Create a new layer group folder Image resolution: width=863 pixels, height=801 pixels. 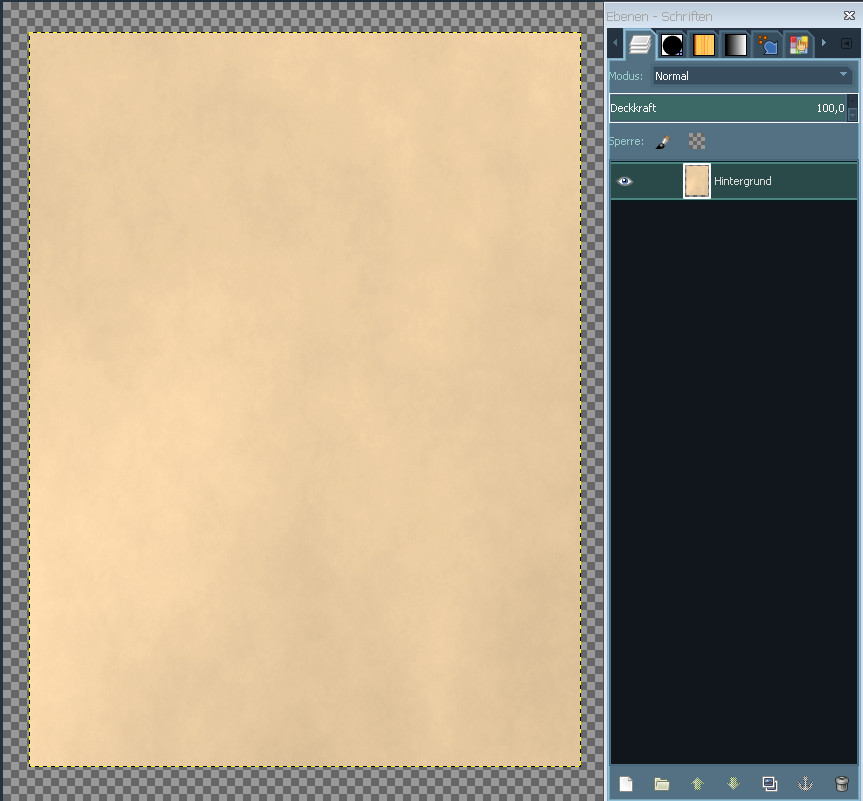pyautogui.click(x=661, y=784)
